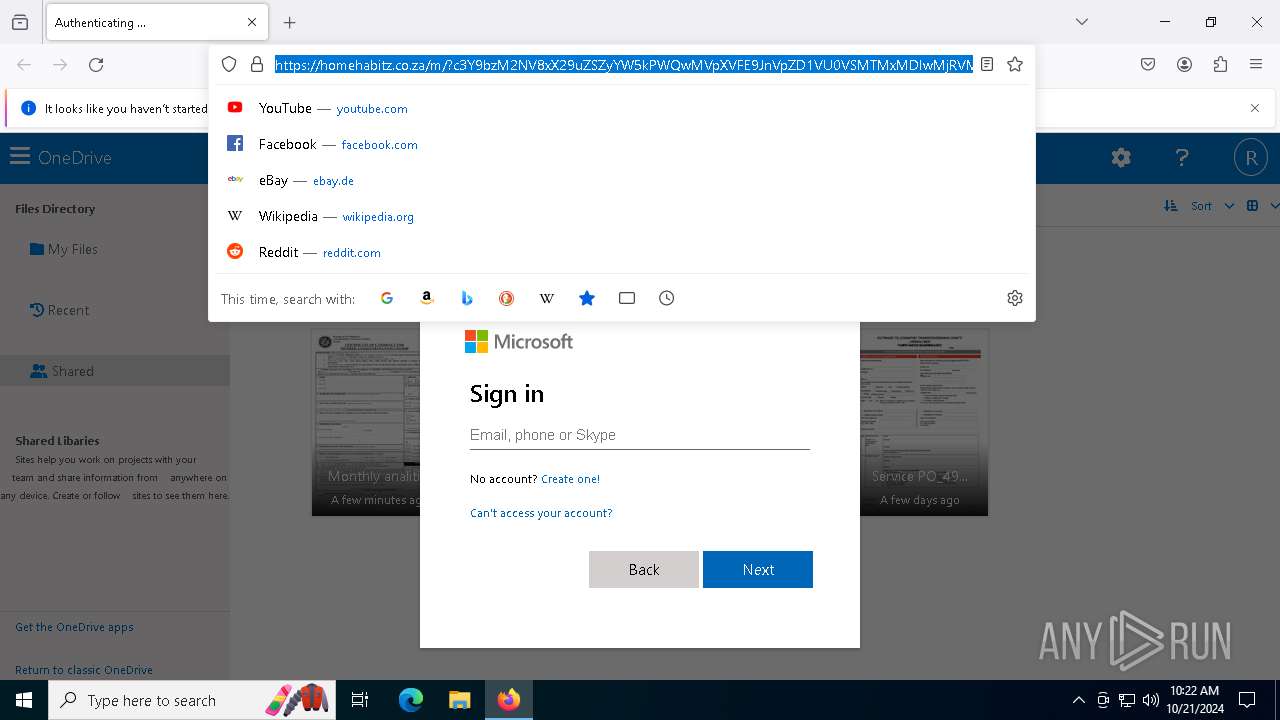This screenshot has height=720, width=1280.
Task: Open Recent in sidebar
Action: pyautogui.click(x=60, y=310)
